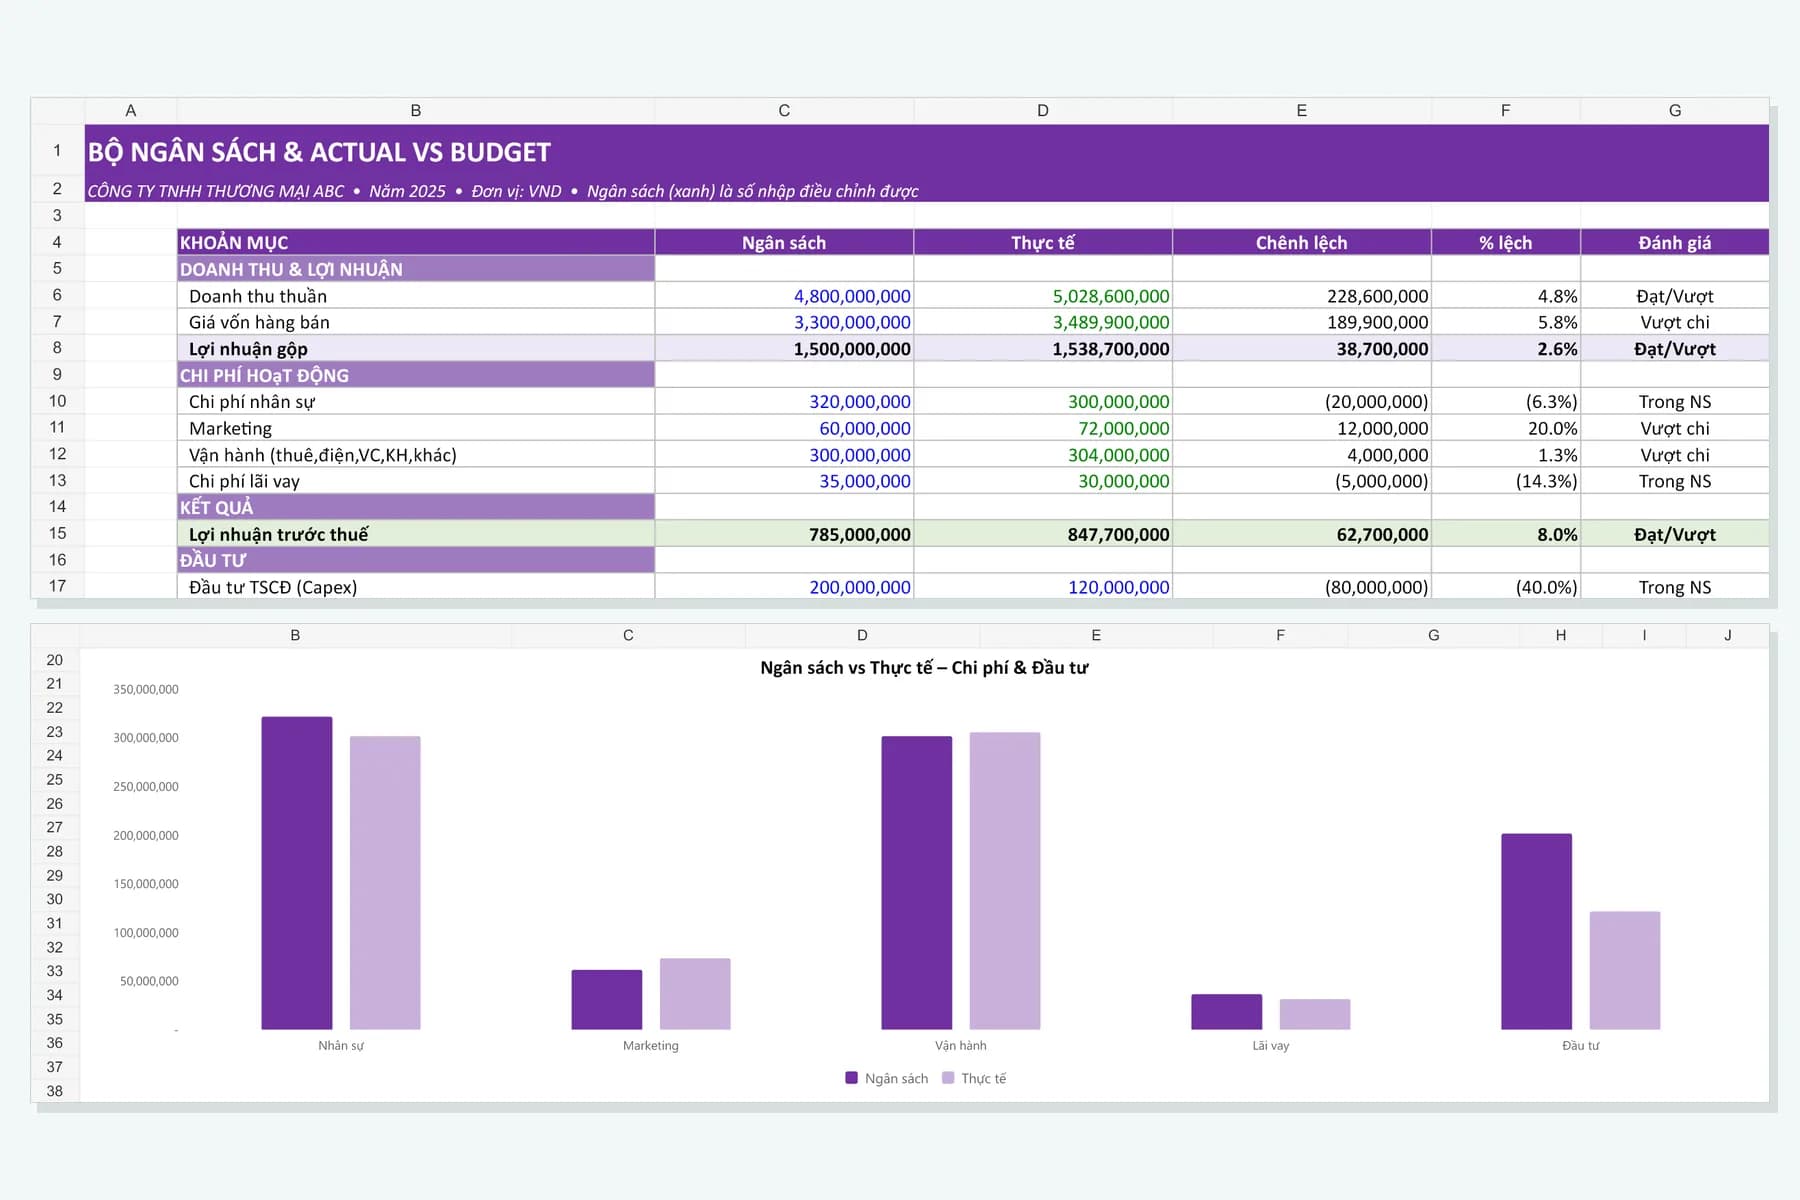Click the Trong NS rating for Chi phí nhân sự
The height and width of the screenshot is (1200, 1800).
point(1675,402)
